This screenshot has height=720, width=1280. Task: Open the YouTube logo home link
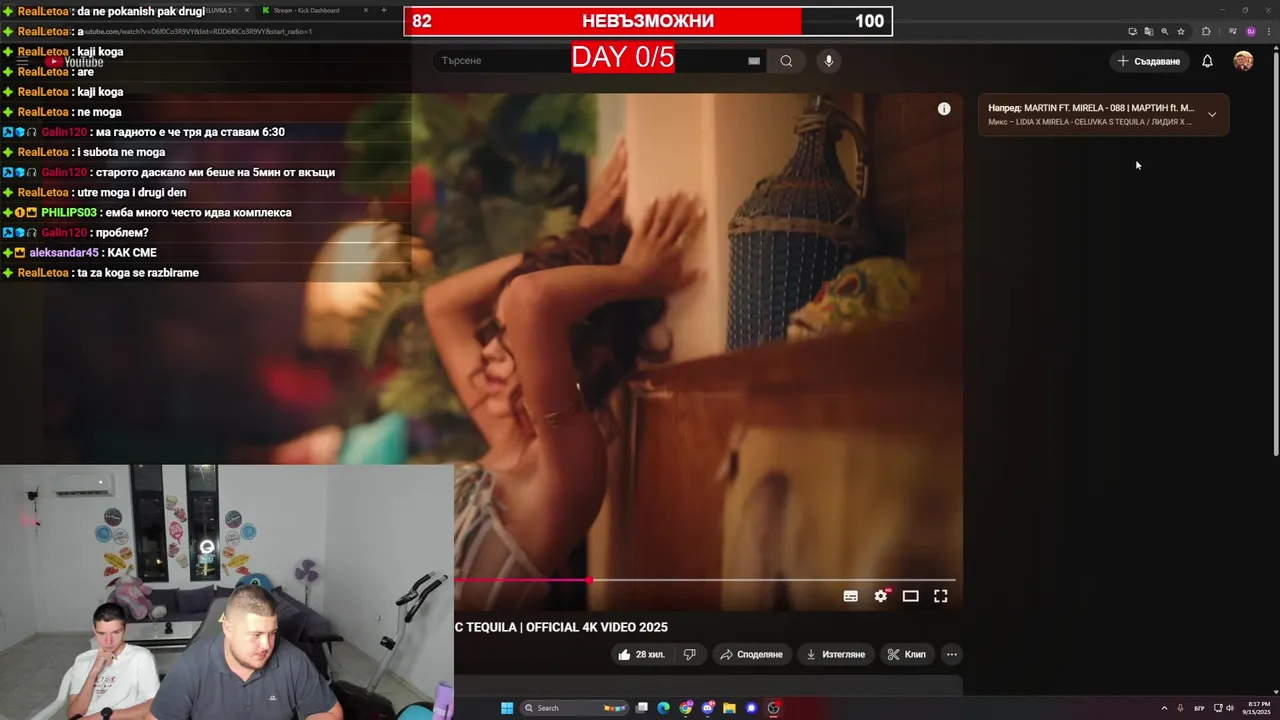coord(74,62)
